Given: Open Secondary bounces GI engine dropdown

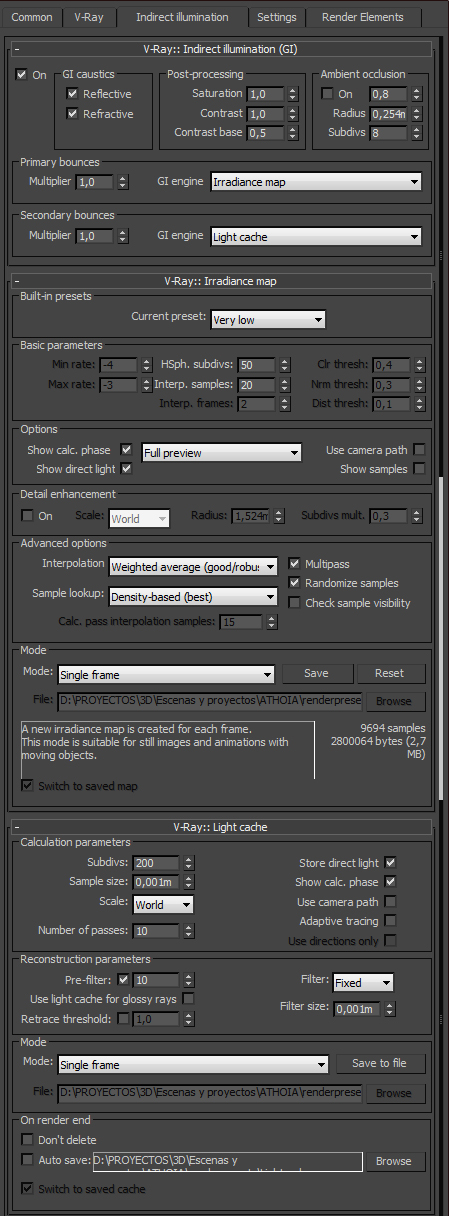Looking at the screenshot, I should (315, 237).
